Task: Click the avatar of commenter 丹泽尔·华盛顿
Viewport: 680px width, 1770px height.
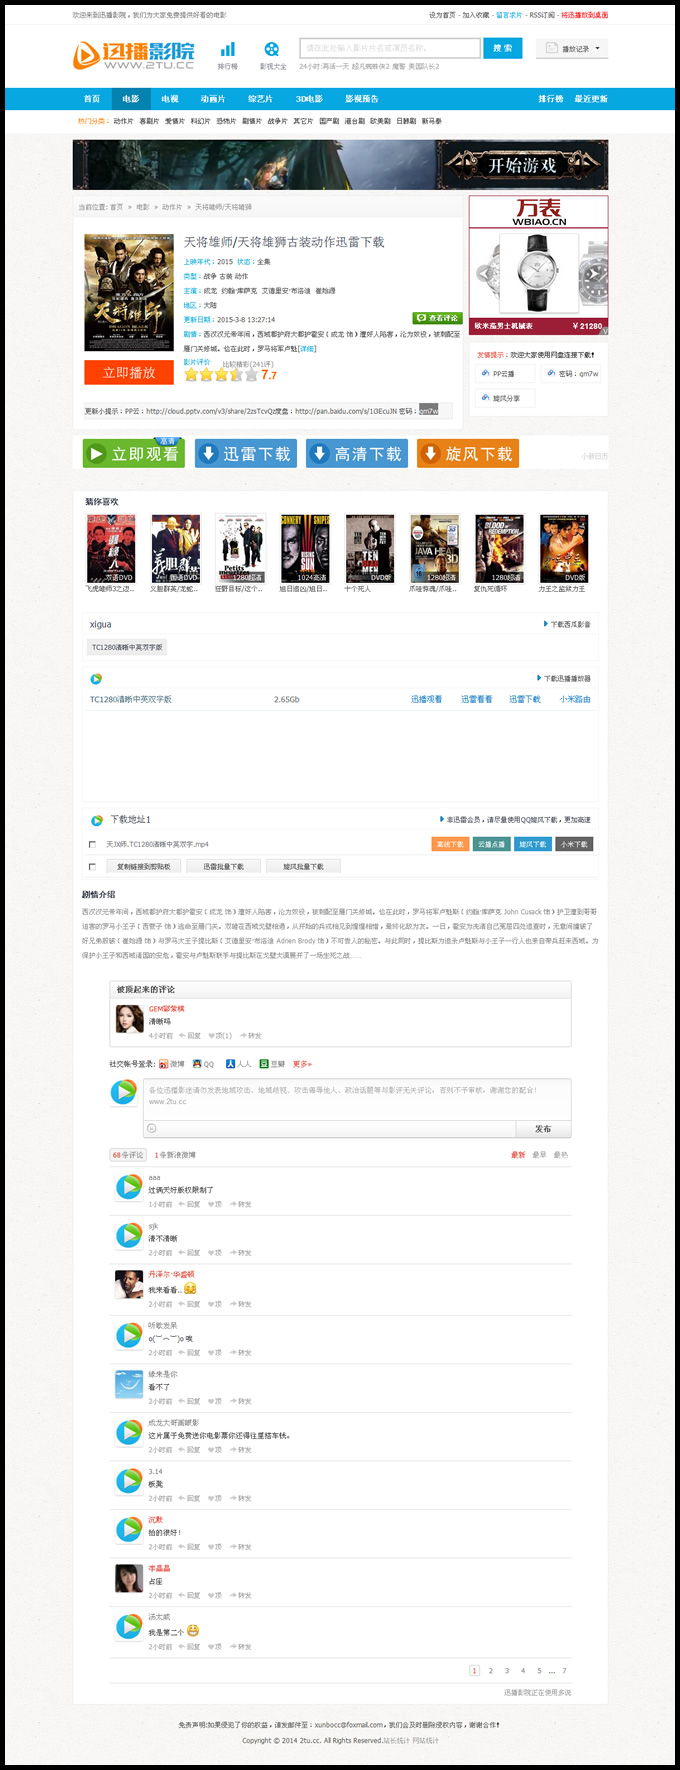Action: coord(129,1283)
